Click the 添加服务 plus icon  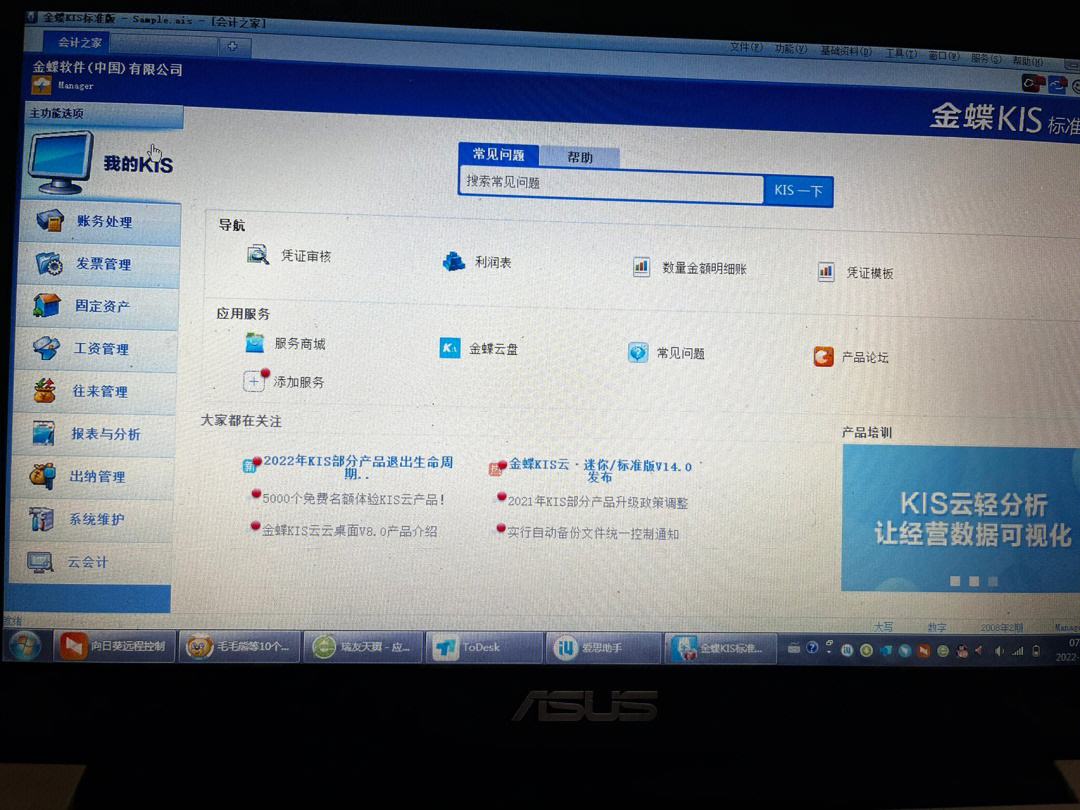coord(254,380)
